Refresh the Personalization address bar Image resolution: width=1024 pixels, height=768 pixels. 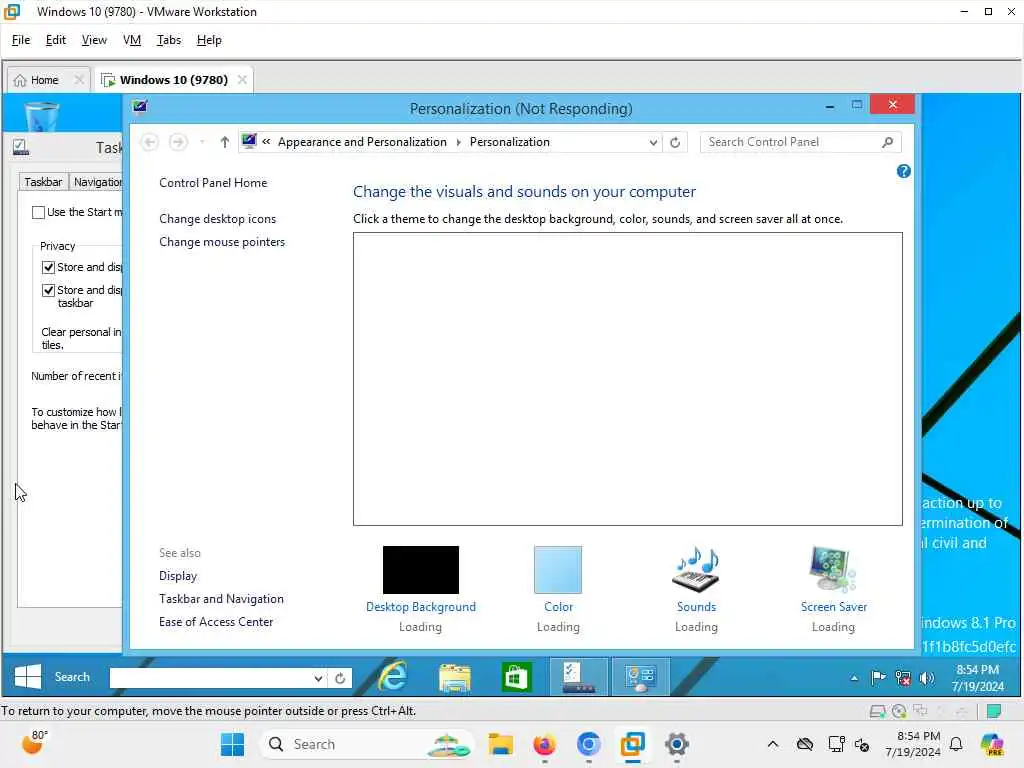tap(675, 142)
